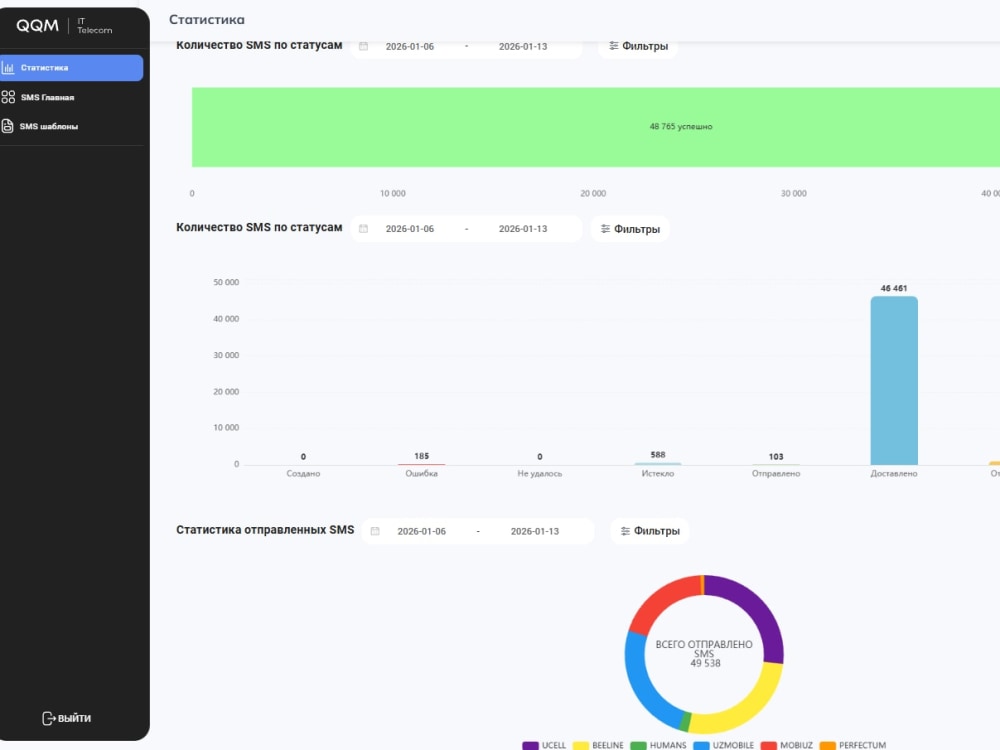Click the Ошибка column label
This screenshot has height=750, width=1000.
pos(422,473)
